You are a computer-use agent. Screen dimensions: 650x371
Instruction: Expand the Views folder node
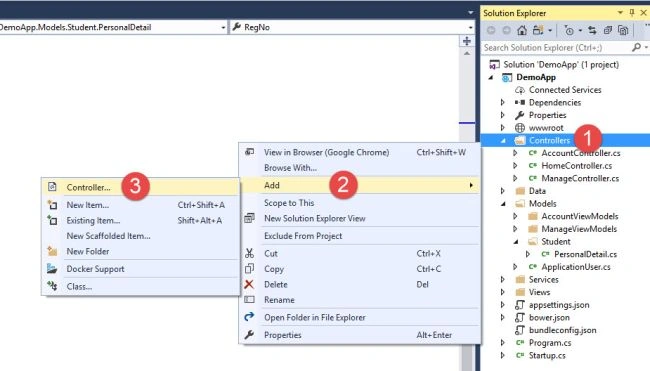503,292
